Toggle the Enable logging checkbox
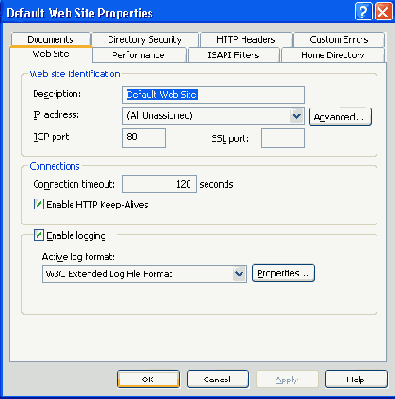 [39, 235]
